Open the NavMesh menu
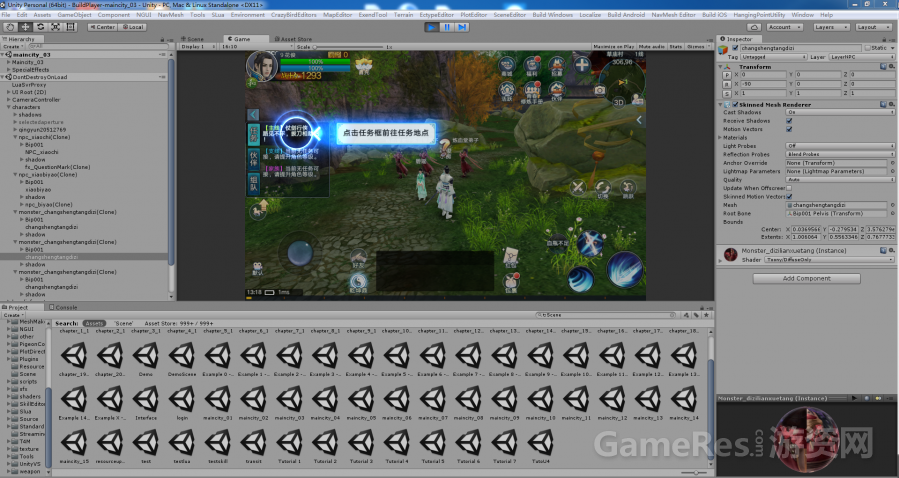 (x=170, y=14)
